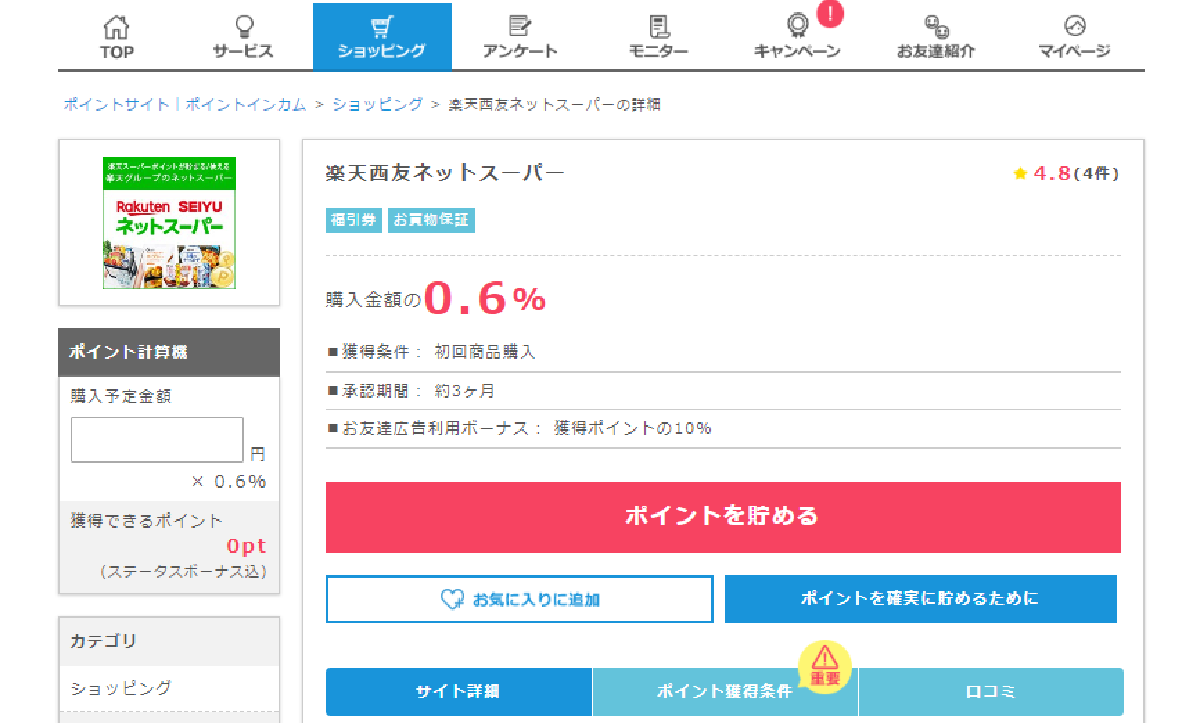Click the 楽天西友ネットスーパー title heading
Image resolution: width=1200 pixels, height=723 pixels.
point(445,173)
